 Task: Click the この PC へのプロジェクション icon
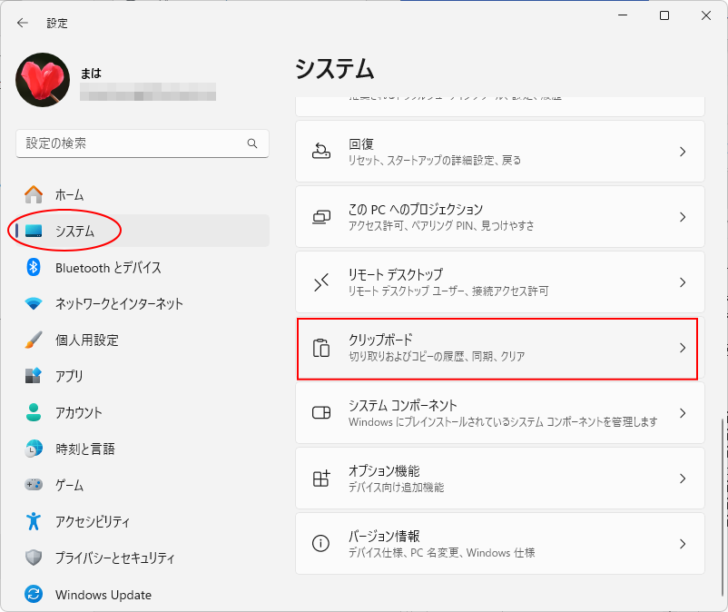point(321,217)
